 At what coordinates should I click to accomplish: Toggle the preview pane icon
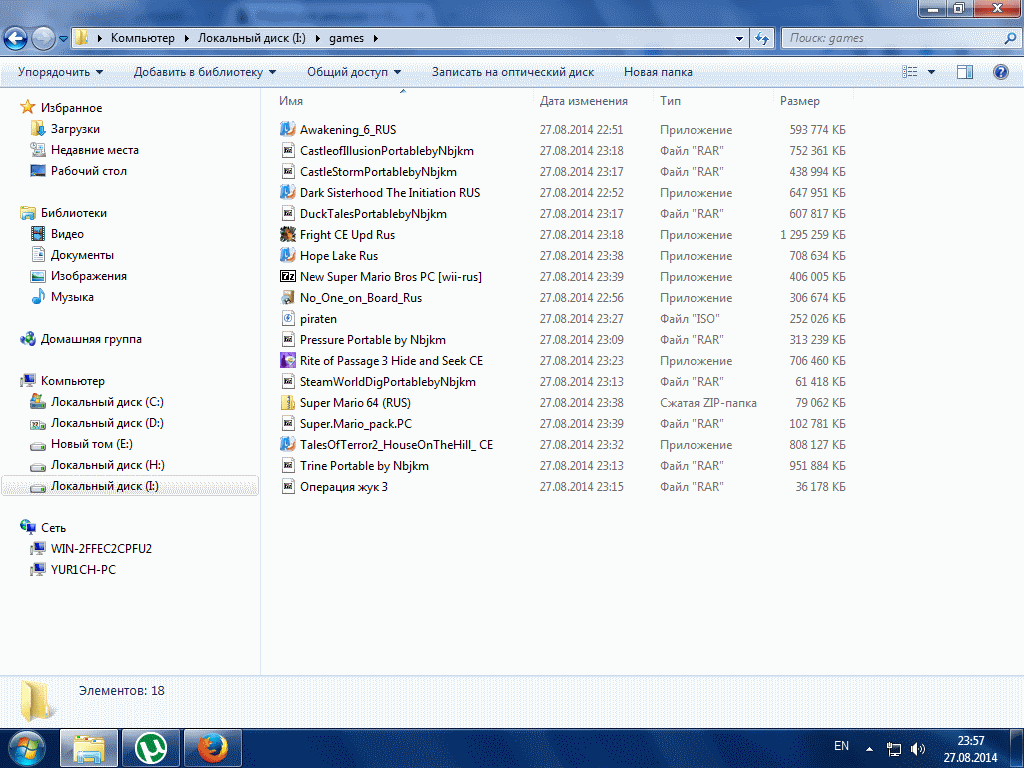[x=965, y=72]
